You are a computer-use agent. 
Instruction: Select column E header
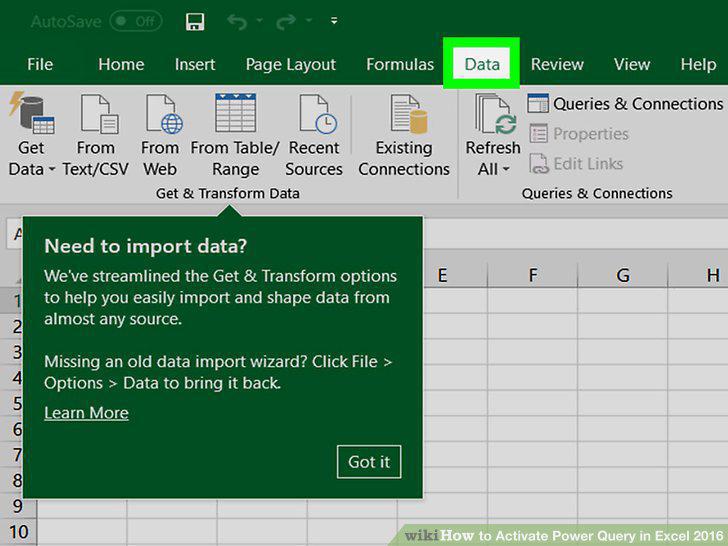(442, 275)
